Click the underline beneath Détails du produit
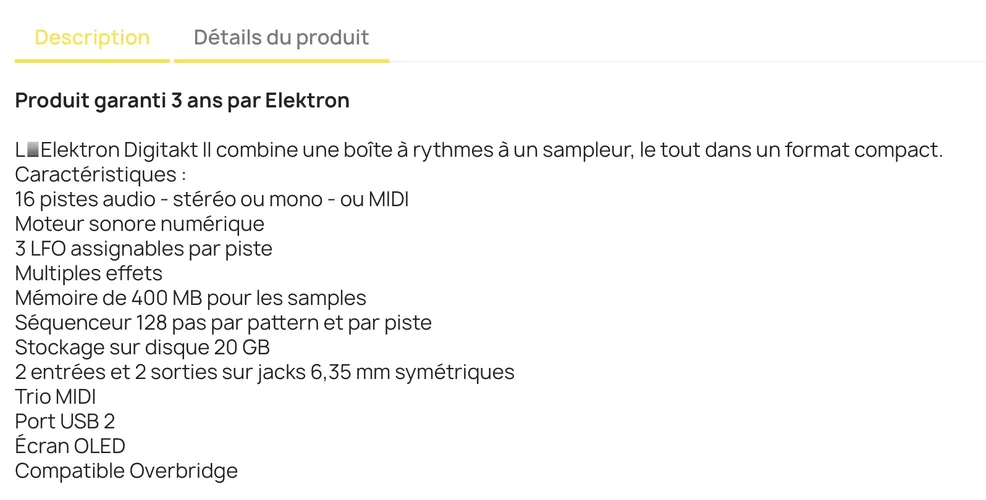The height and width of the screenshot is (500, 986). point(281,61)
